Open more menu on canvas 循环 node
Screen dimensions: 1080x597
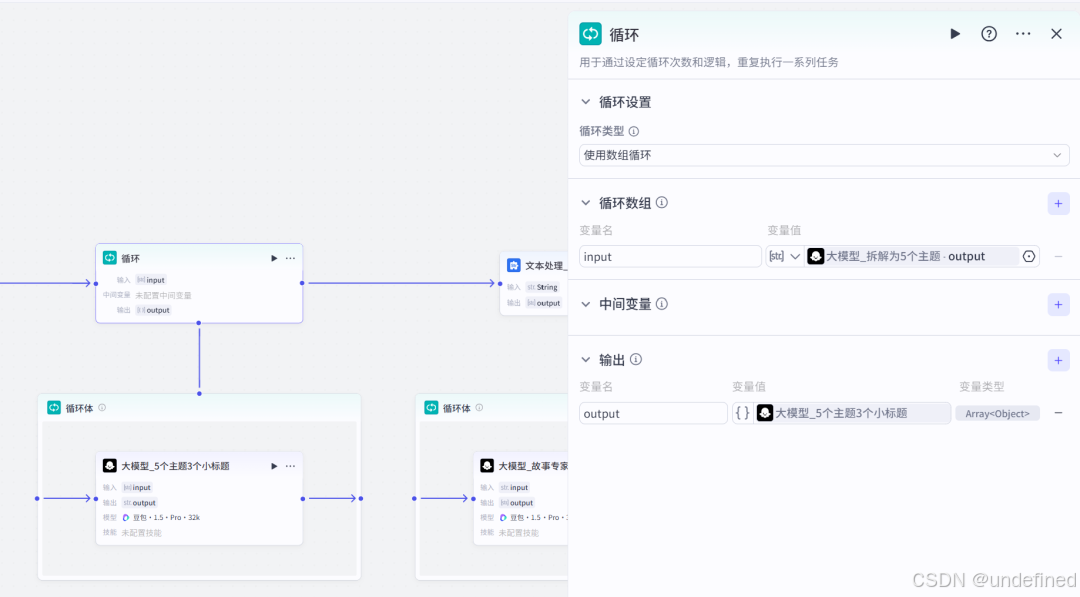pyautogui.click(x=291, y=258)
